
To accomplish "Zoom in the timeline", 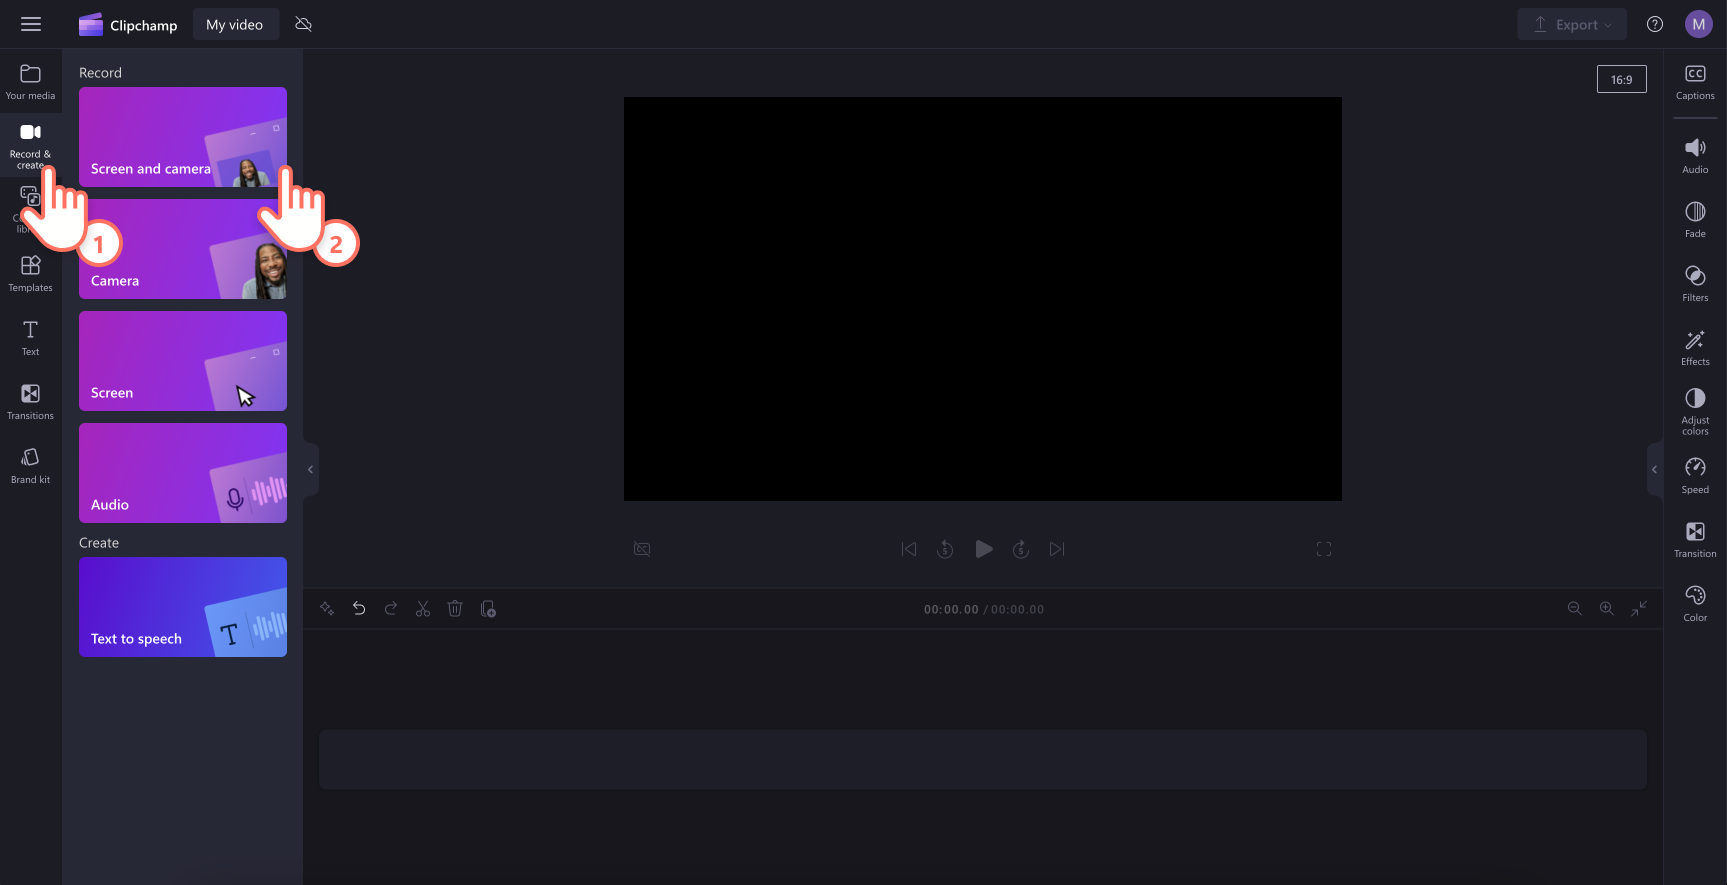I will [x=1607, y=609].
